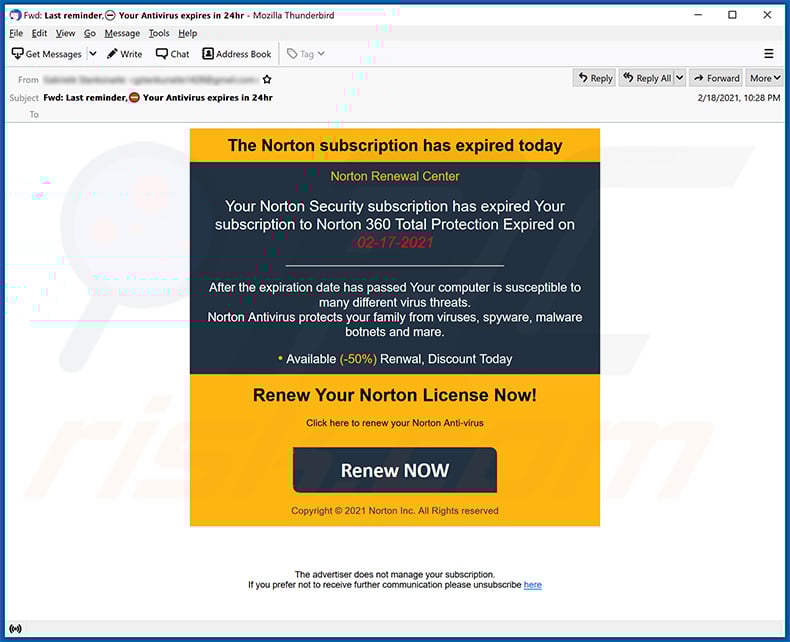Open the View menu
The image size is (790, 642).
pyautogui.click(x=65, y=33)
